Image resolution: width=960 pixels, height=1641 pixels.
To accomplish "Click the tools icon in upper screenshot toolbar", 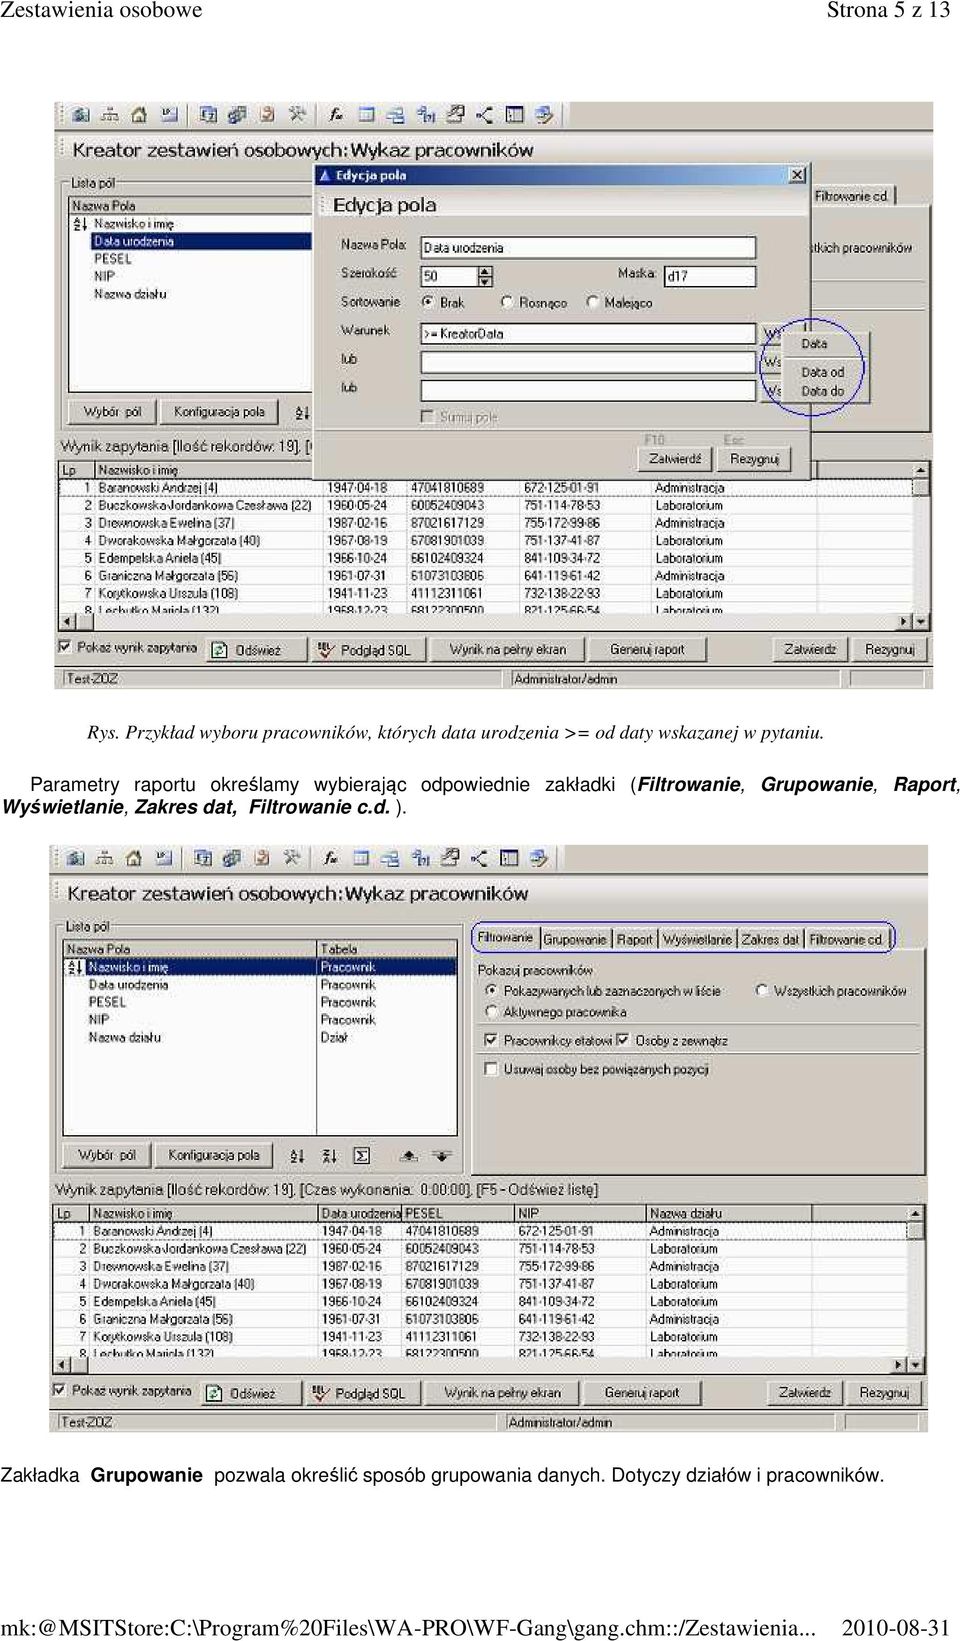I will pos(297,115).
